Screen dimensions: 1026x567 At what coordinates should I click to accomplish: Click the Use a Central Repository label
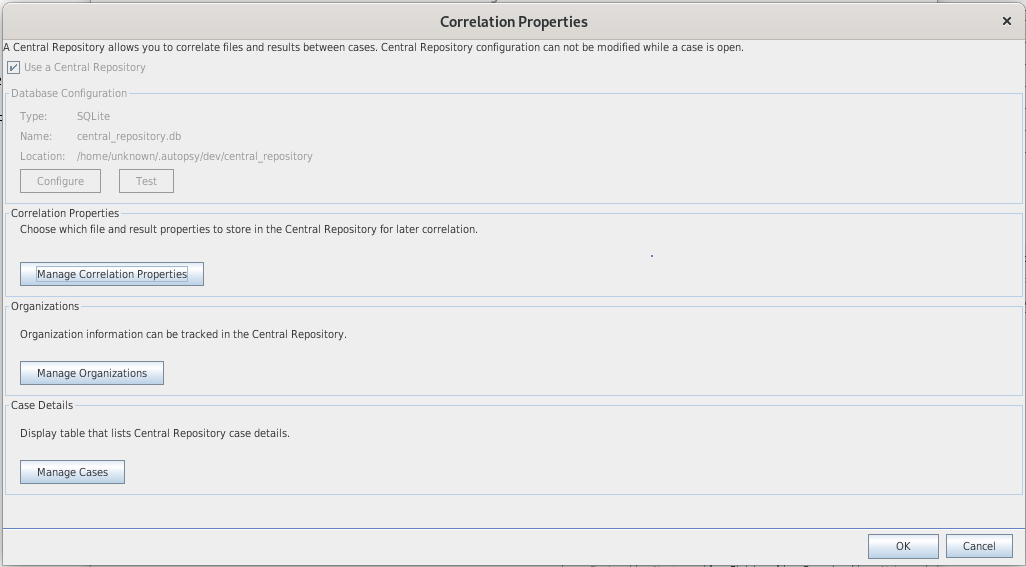(85, 68)
